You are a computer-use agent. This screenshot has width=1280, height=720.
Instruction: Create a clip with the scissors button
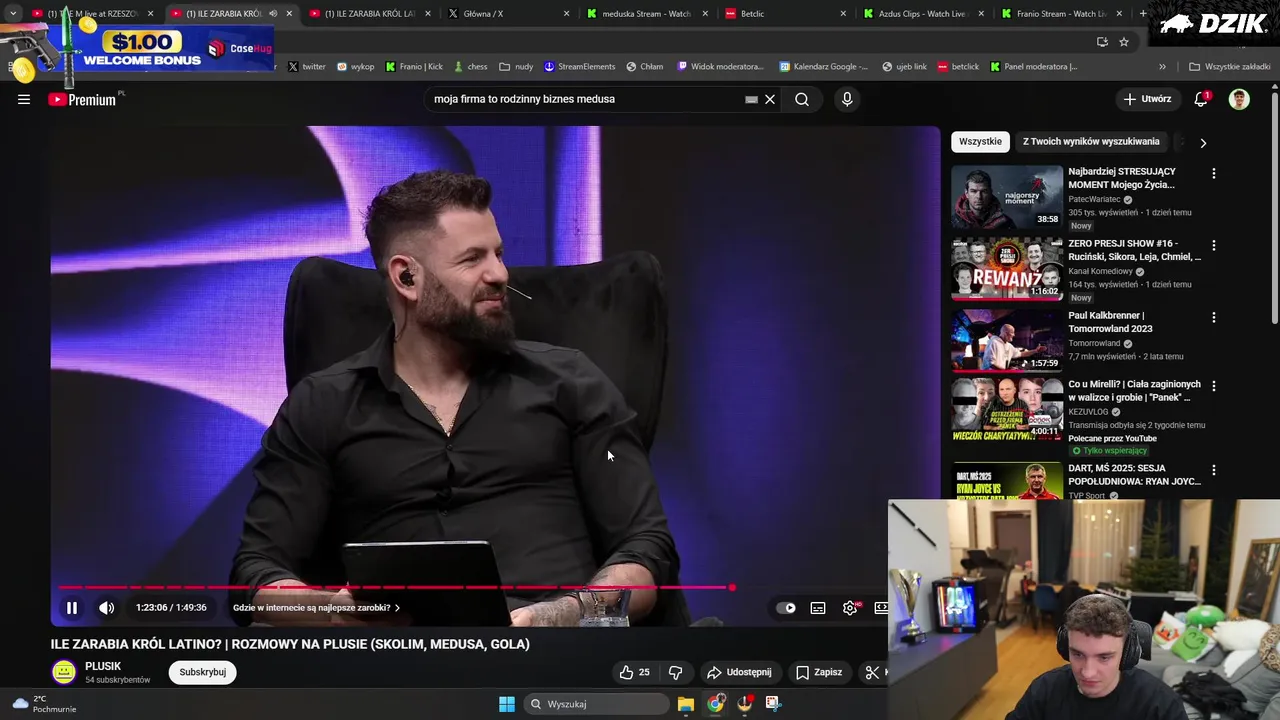coord(873,672)
